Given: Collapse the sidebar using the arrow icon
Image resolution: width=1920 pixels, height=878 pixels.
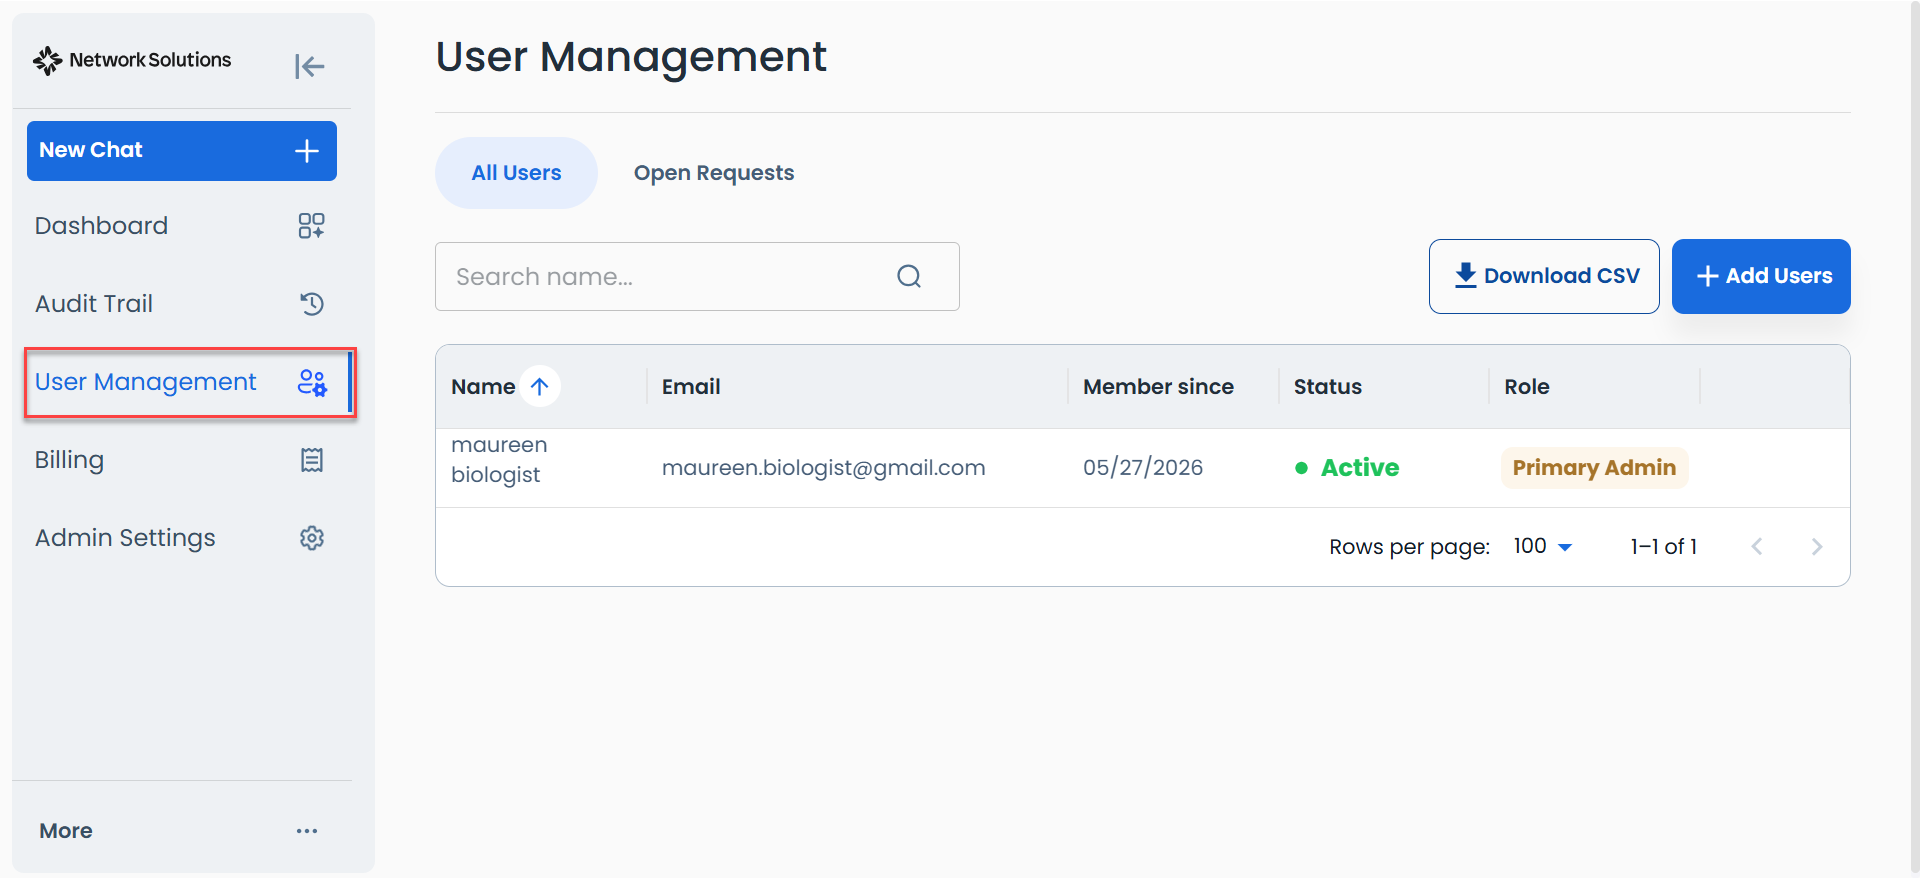Looking at the screenshot, I should pos(310,66).
